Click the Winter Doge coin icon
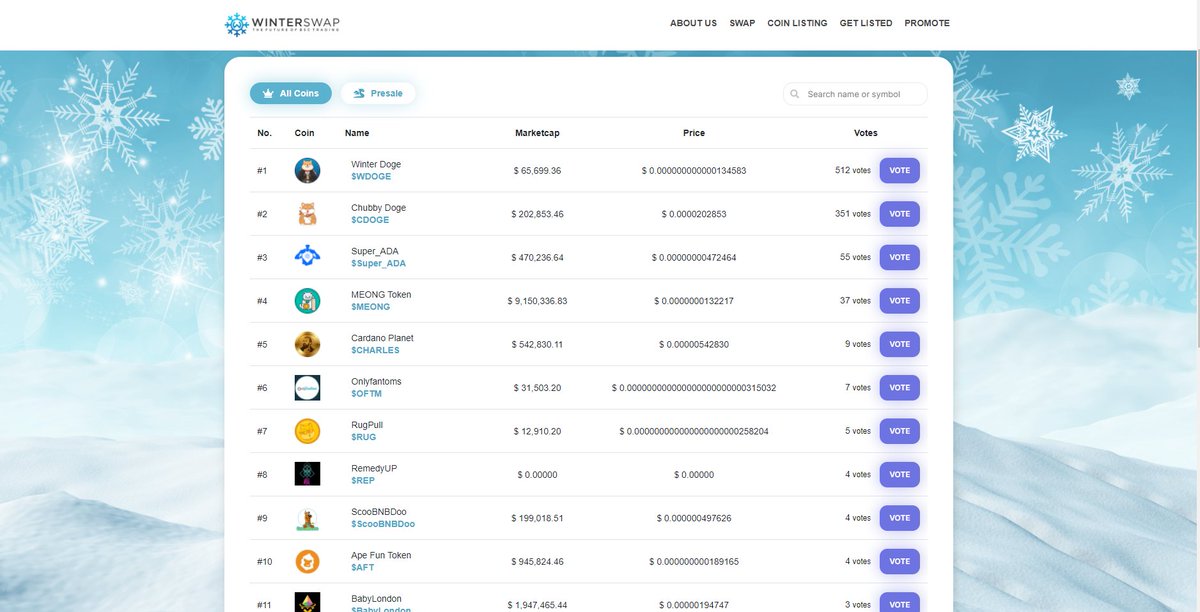This screenshot has width=1200, height=612. 306,170
